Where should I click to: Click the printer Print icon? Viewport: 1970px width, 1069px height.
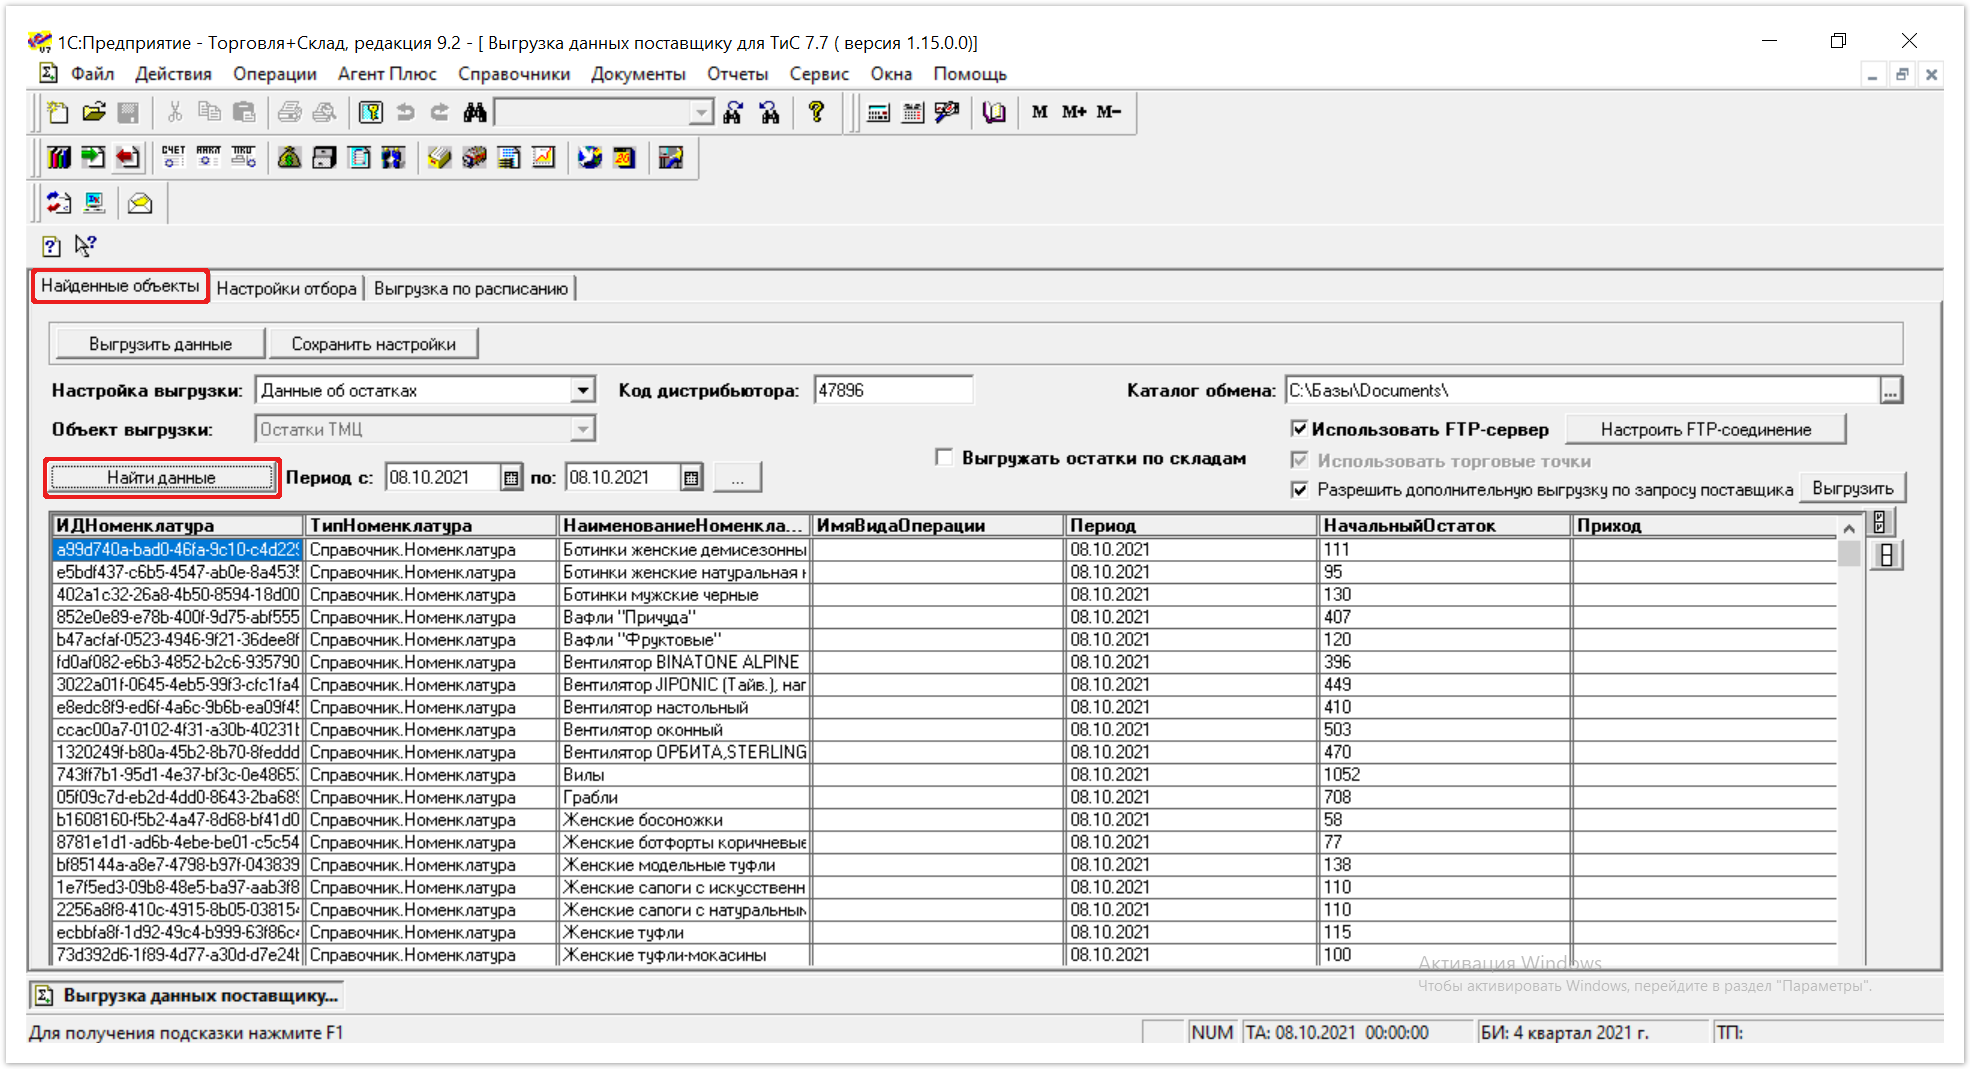pyautogui.click(x=289, y=112)
